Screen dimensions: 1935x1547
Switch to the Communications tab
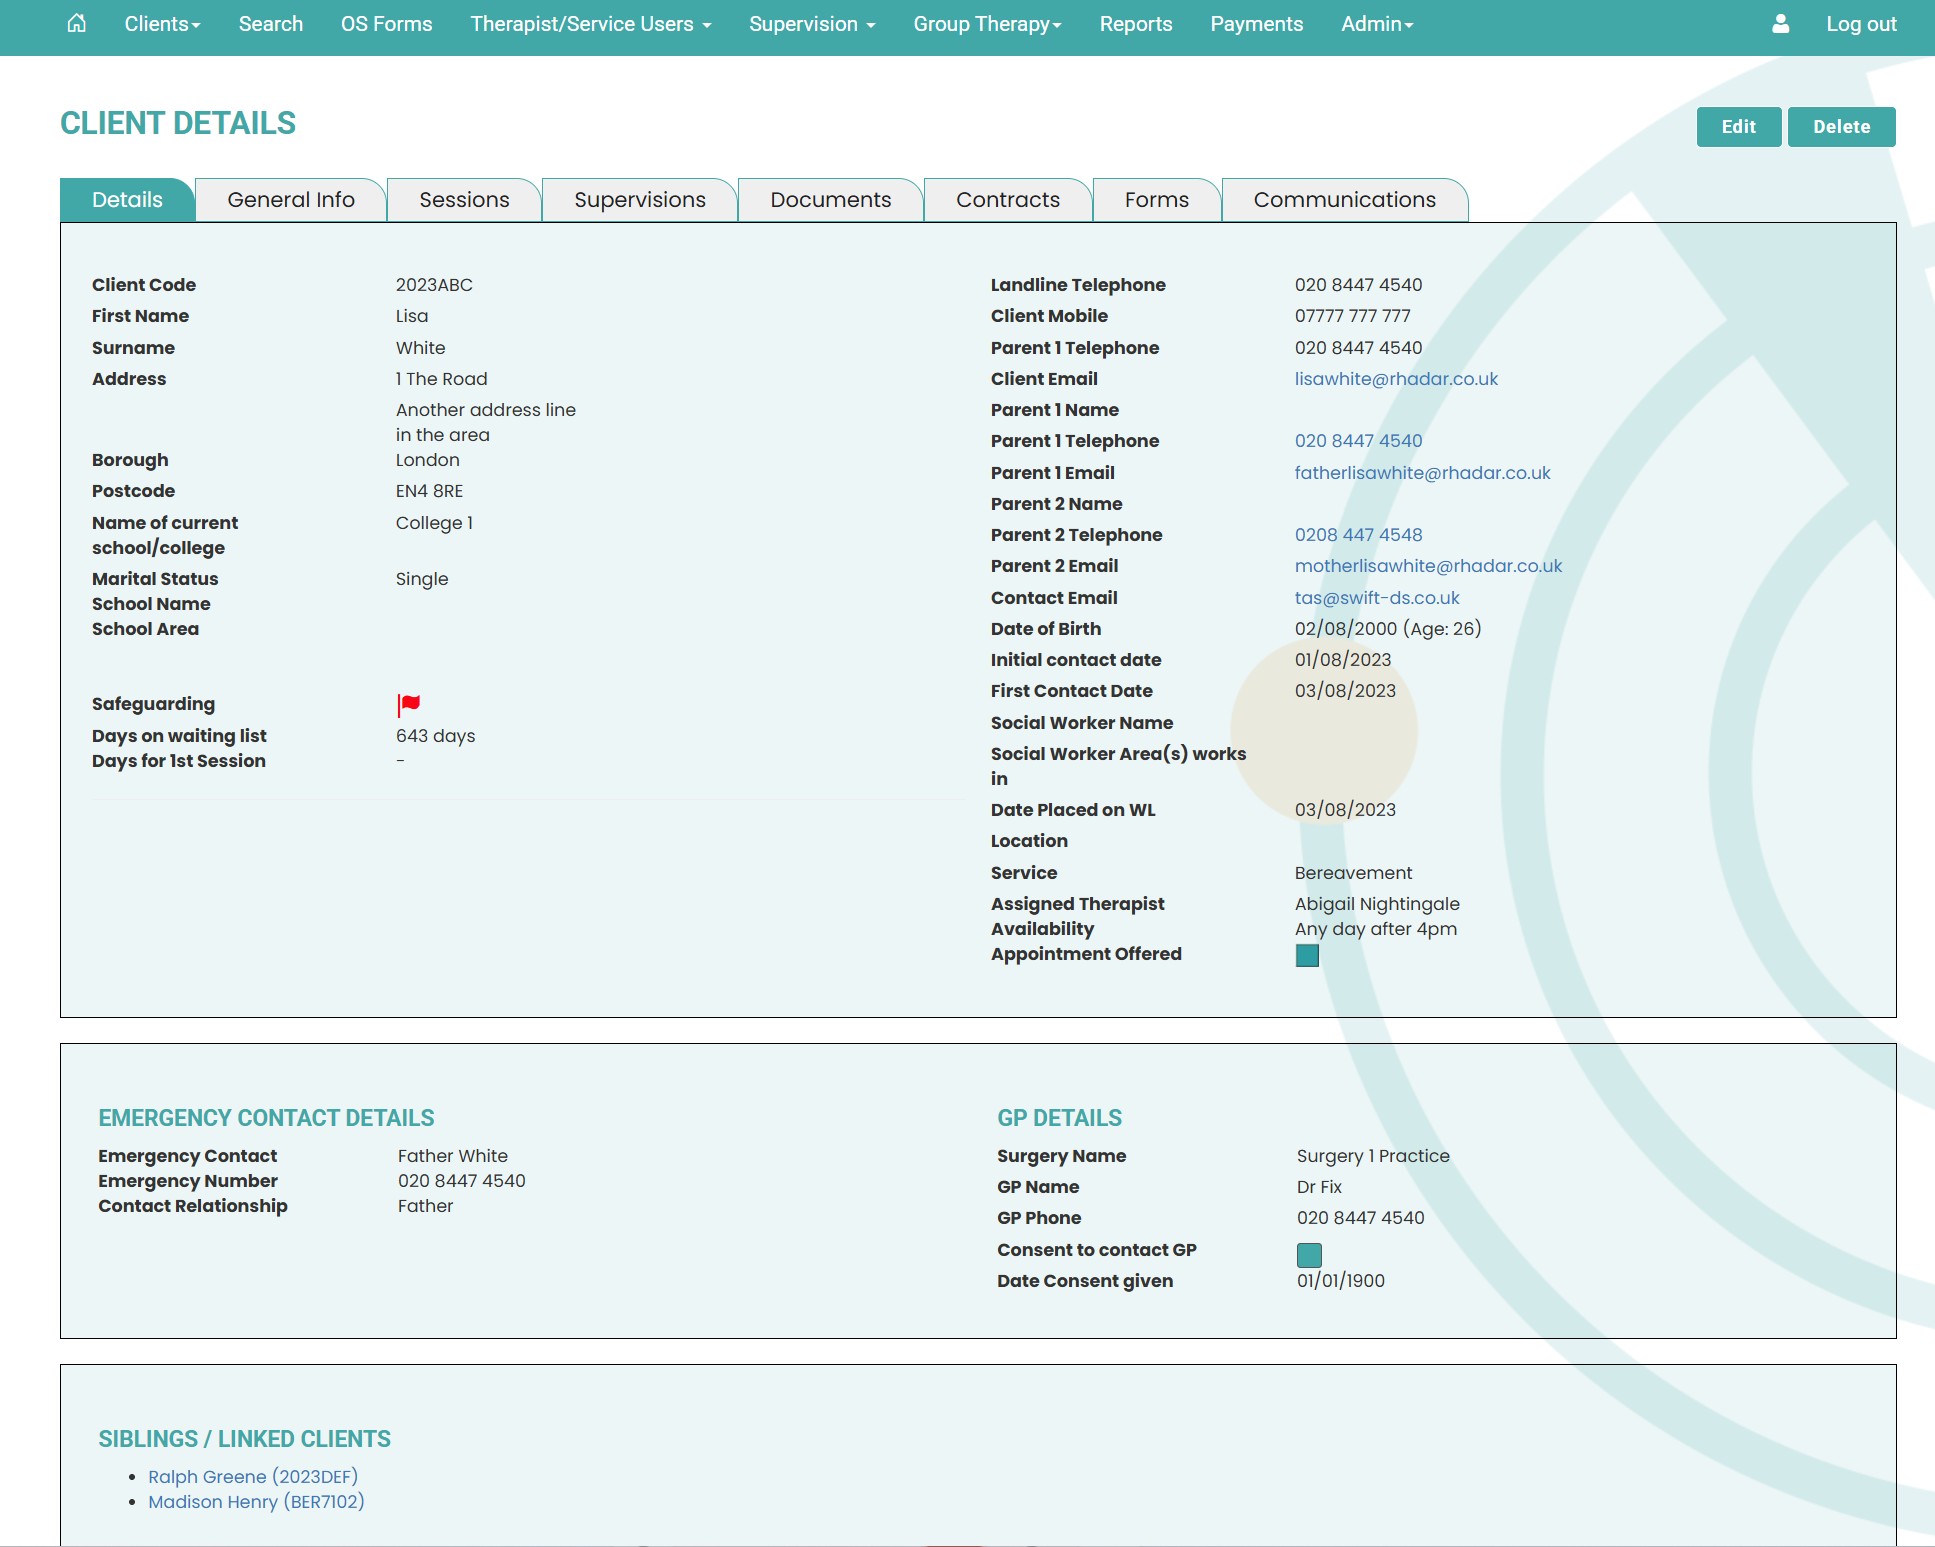tap(1345, 200)
